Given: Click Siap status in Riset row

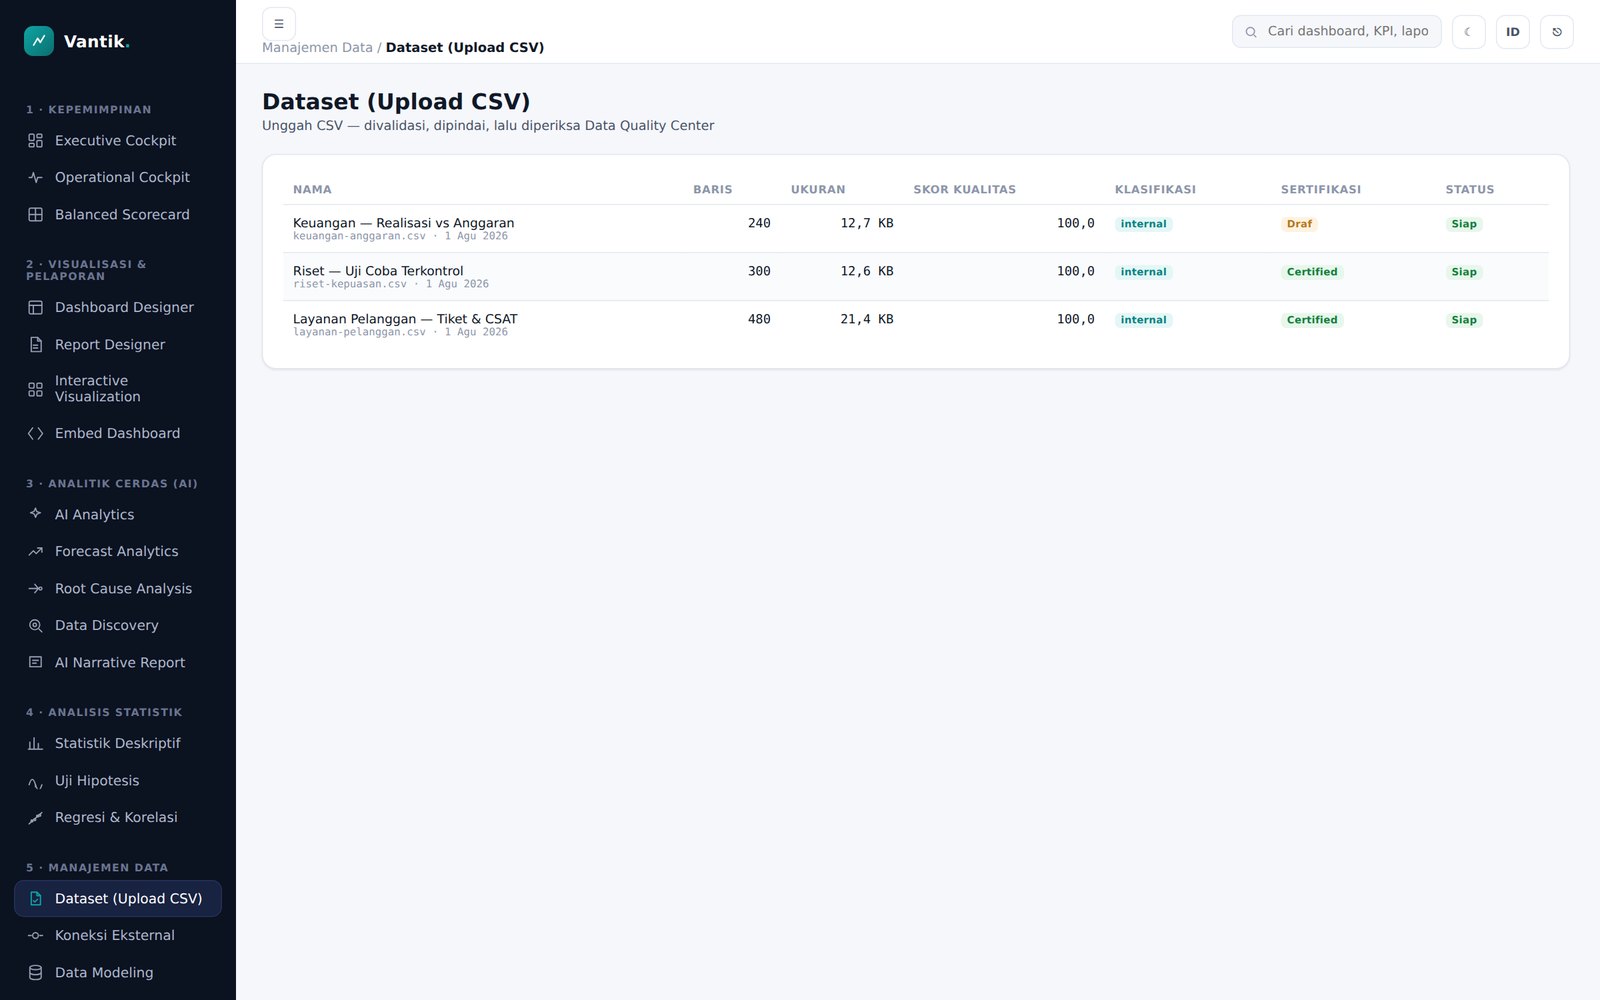Looking at the screenshot, I should pos(1464,272).
